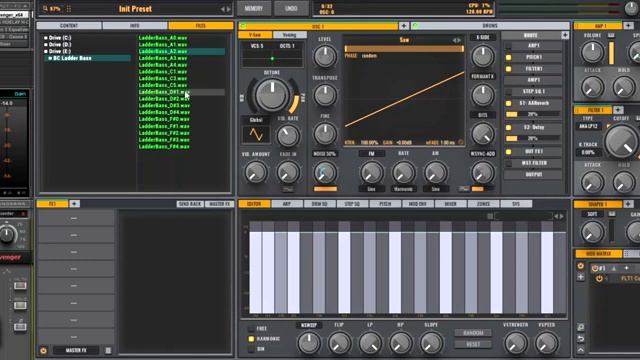Select previous waveform arrow near Saw

[454, 40]
